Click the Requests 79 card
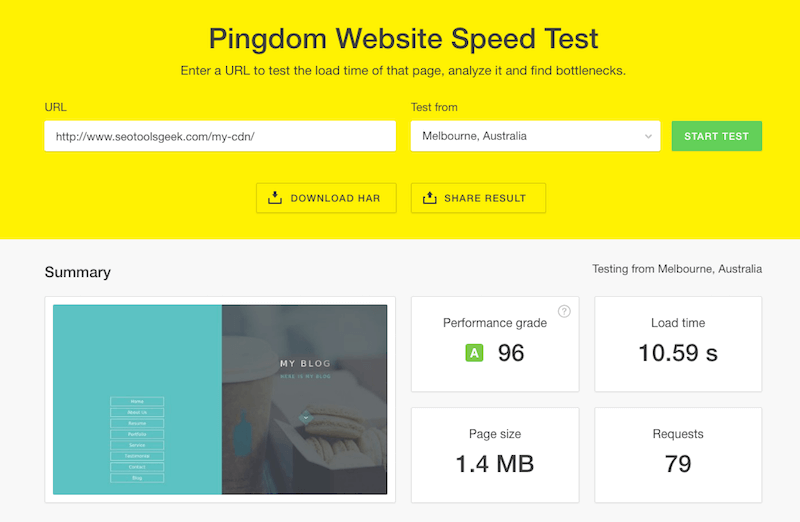Image resolution: width=800 pixels, height=522 pixels. [x=678, y=455]
